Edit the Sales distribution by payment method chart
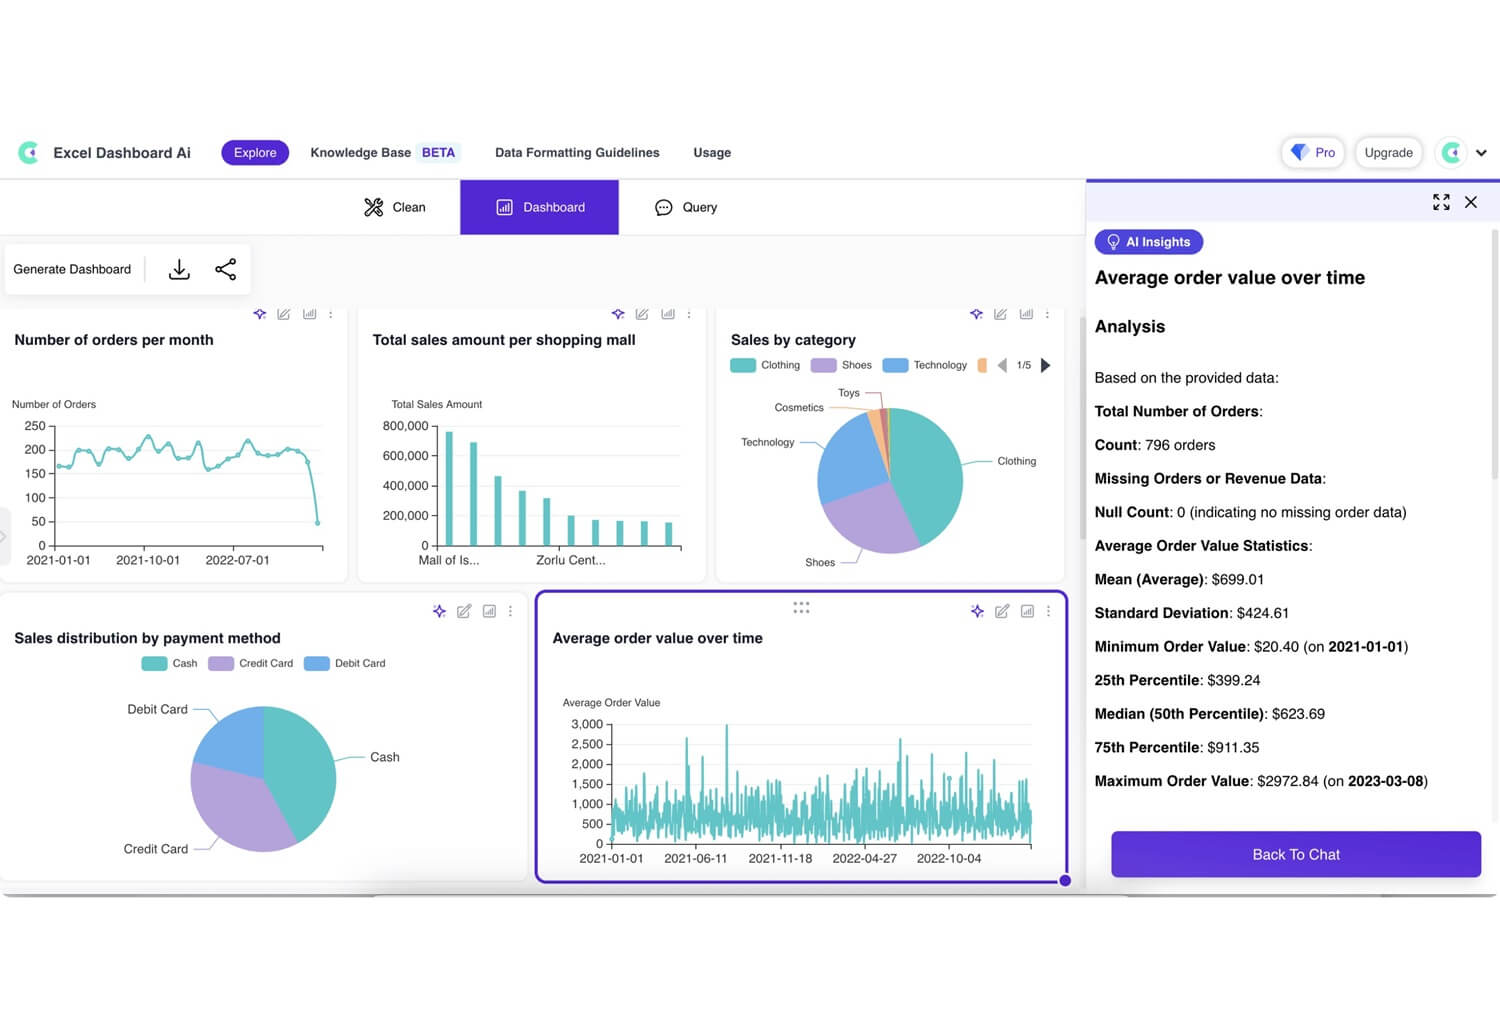1500x1028 pixels. [464, 611]
